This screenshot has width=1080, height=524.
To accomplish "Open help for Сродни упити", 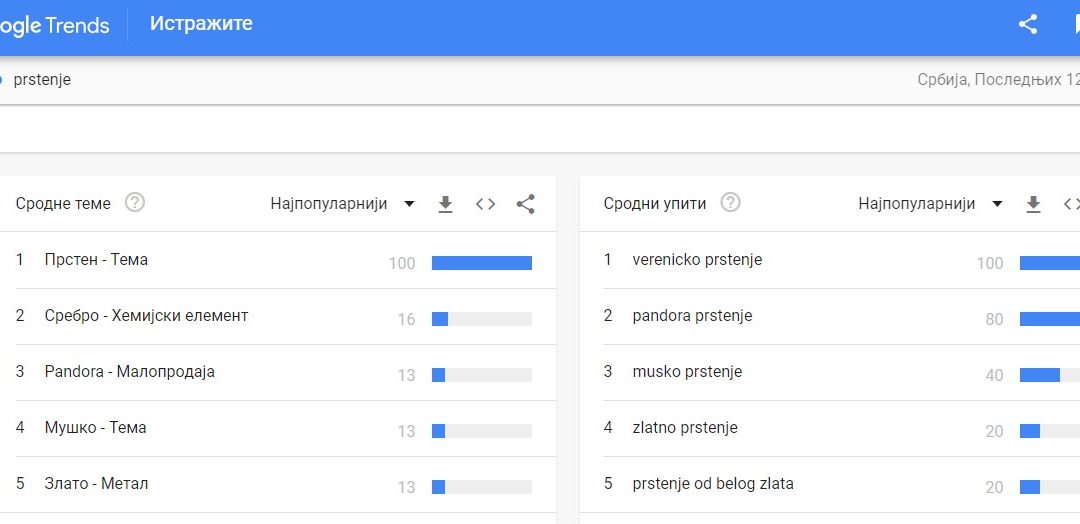I will 731,203.
